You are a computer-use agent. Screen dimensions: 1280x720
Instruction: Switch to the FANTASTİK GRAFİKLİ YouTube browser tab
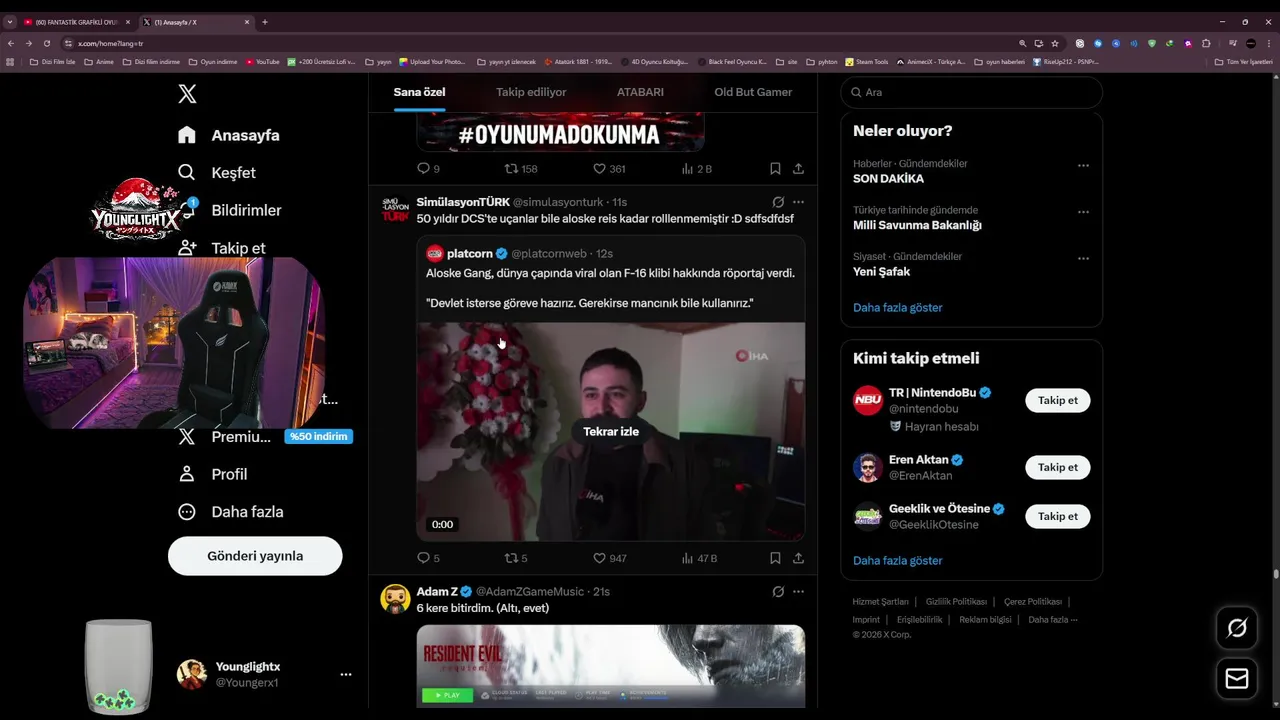pyautogui.click(x=76, y=22)
